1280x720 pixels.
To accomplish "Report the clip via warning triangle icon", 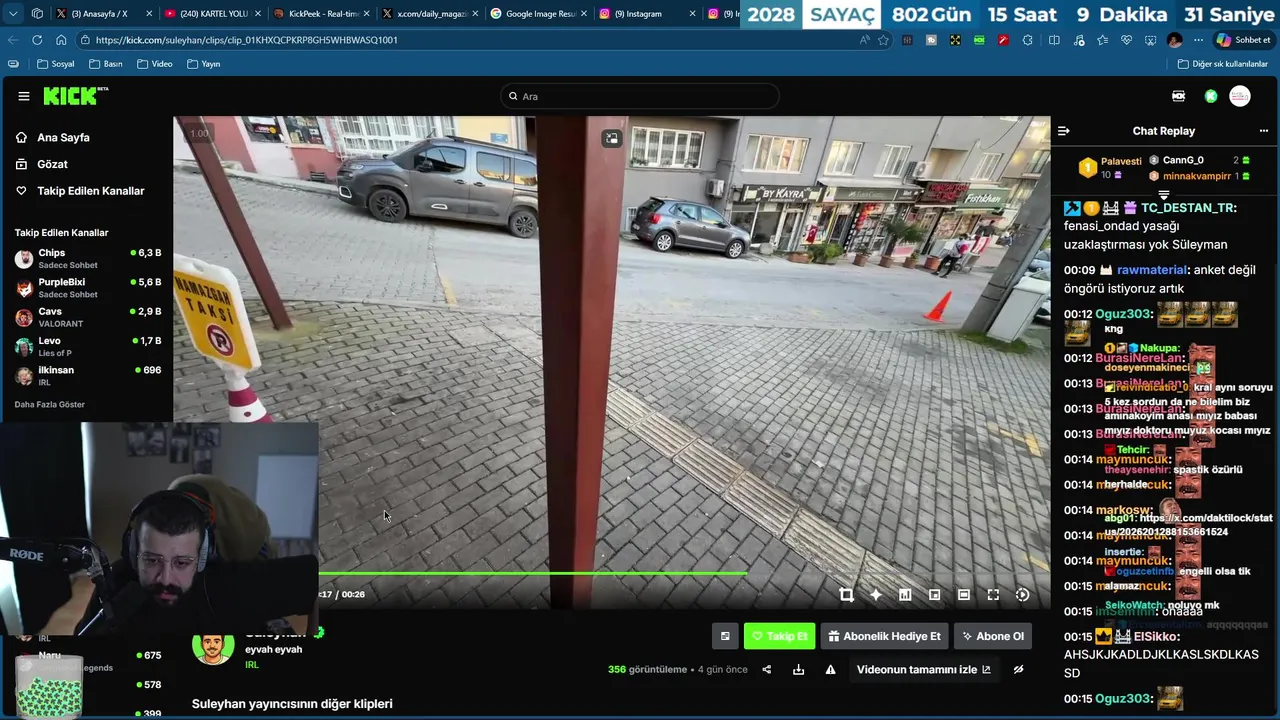I will tap(830, 670).
